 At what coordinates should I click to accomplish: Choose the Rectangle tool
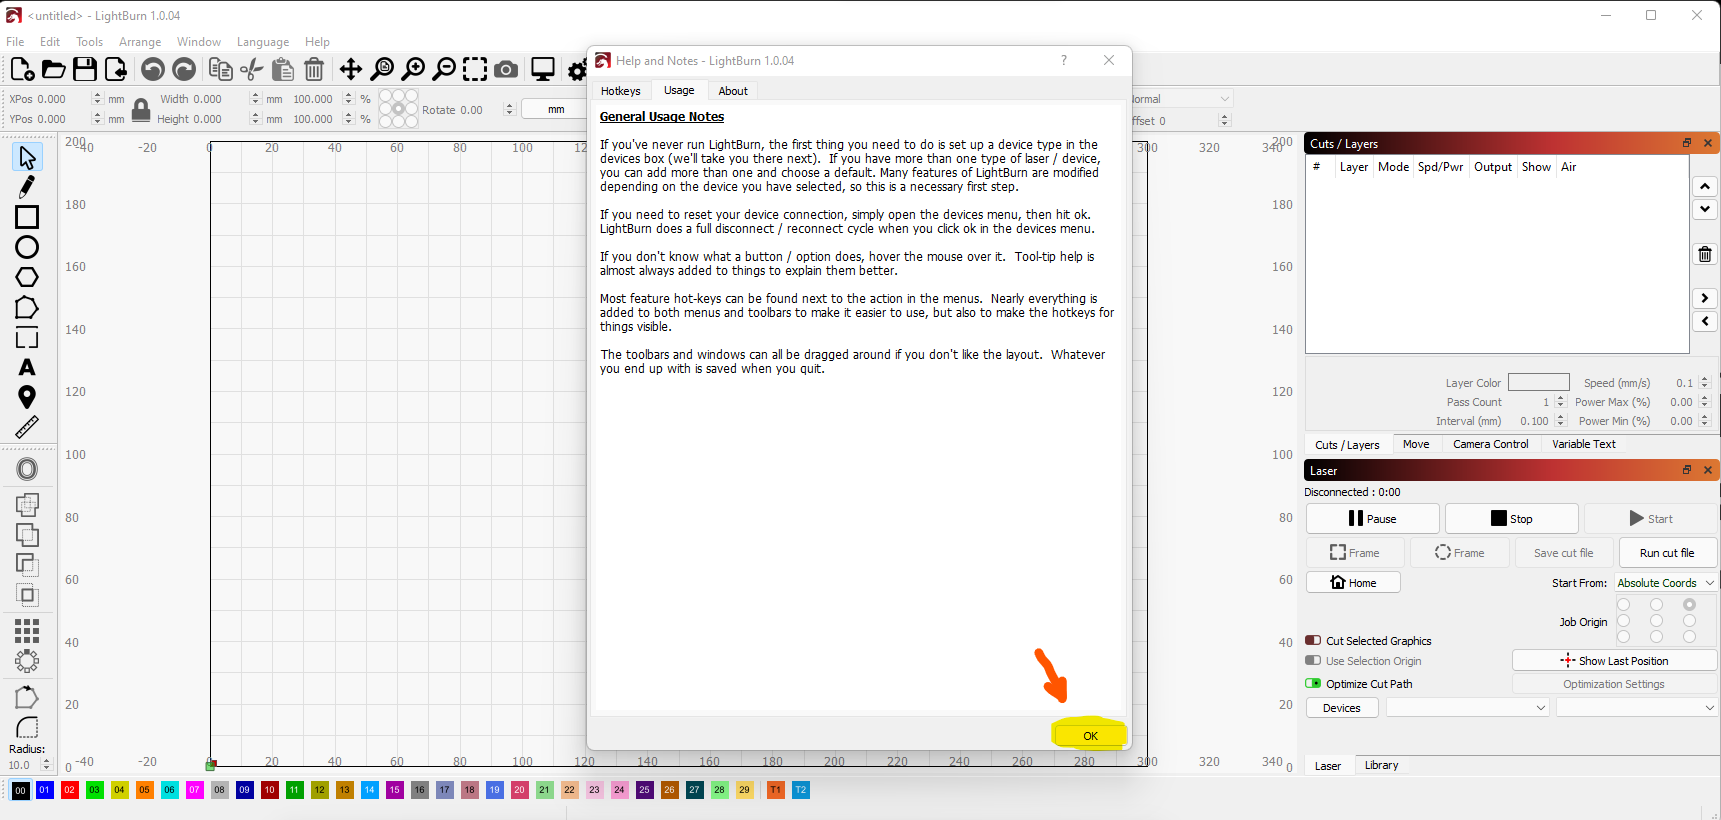click(x=27, y=217)
